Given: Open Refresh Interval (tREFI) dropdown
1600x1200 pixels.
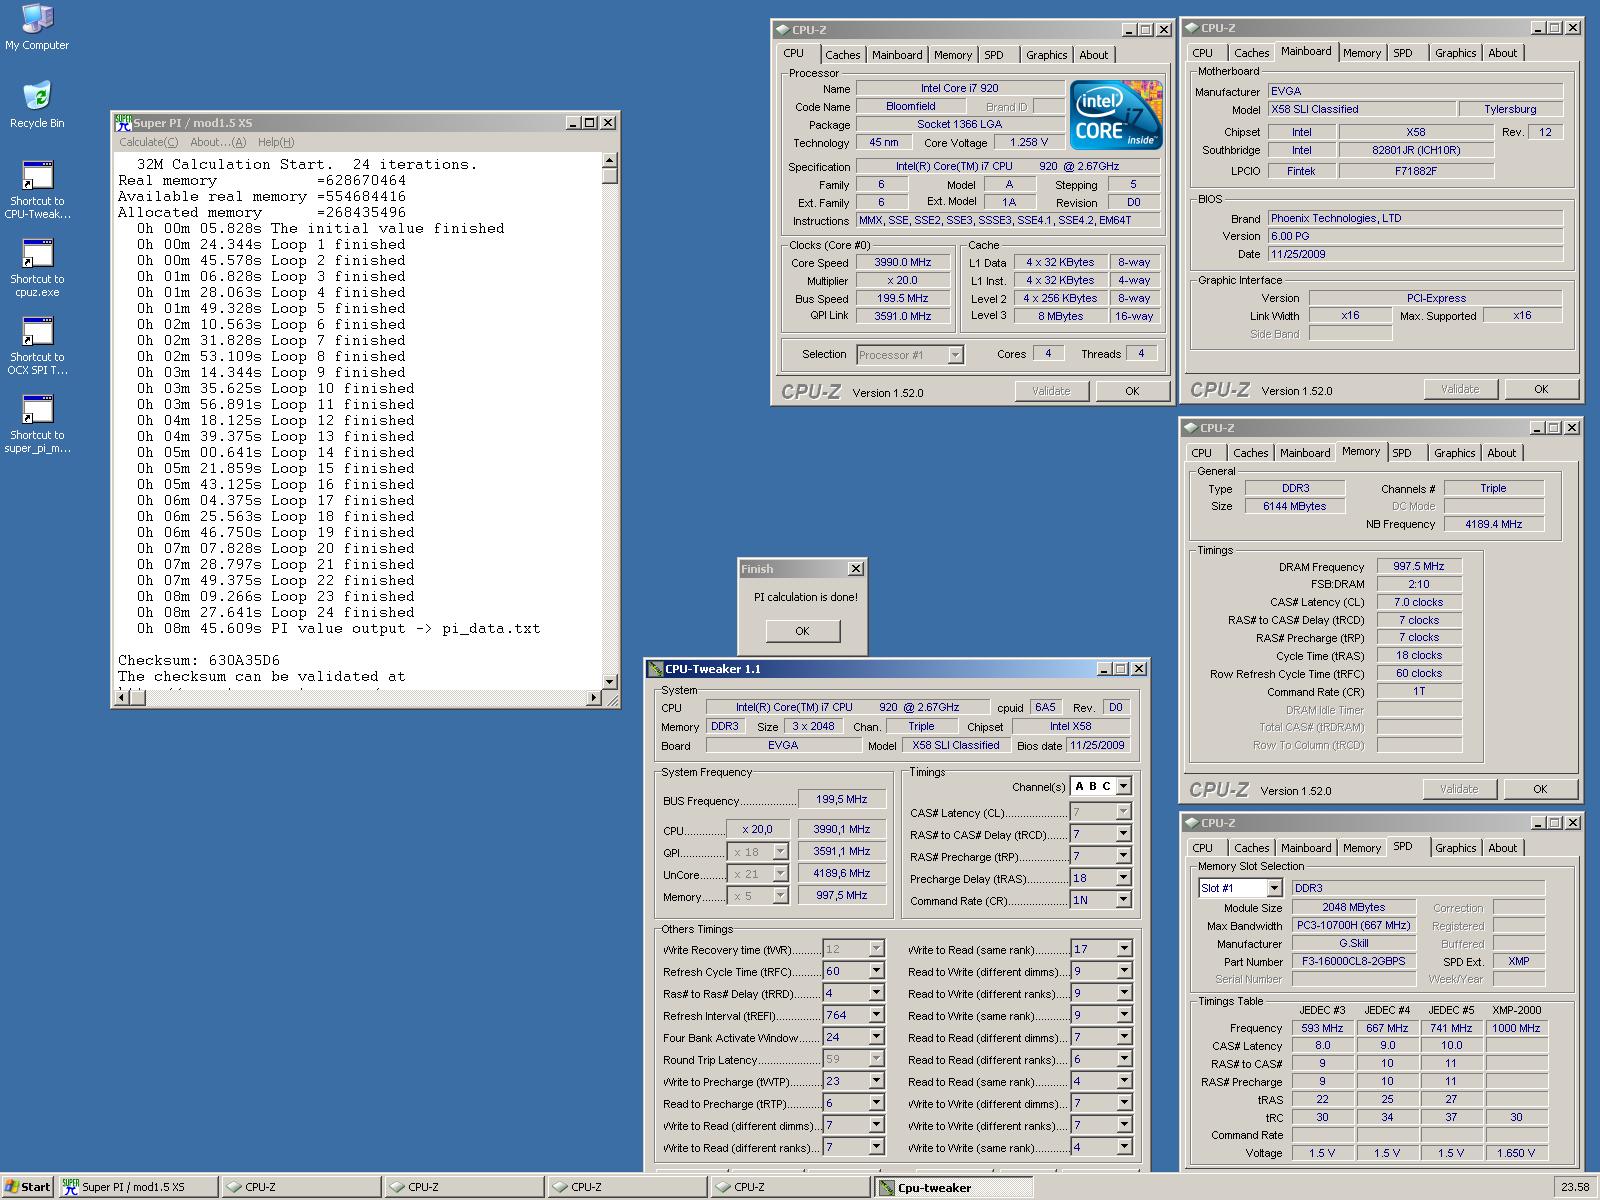Looking at the screenshot, I should tap(876, 1015).
